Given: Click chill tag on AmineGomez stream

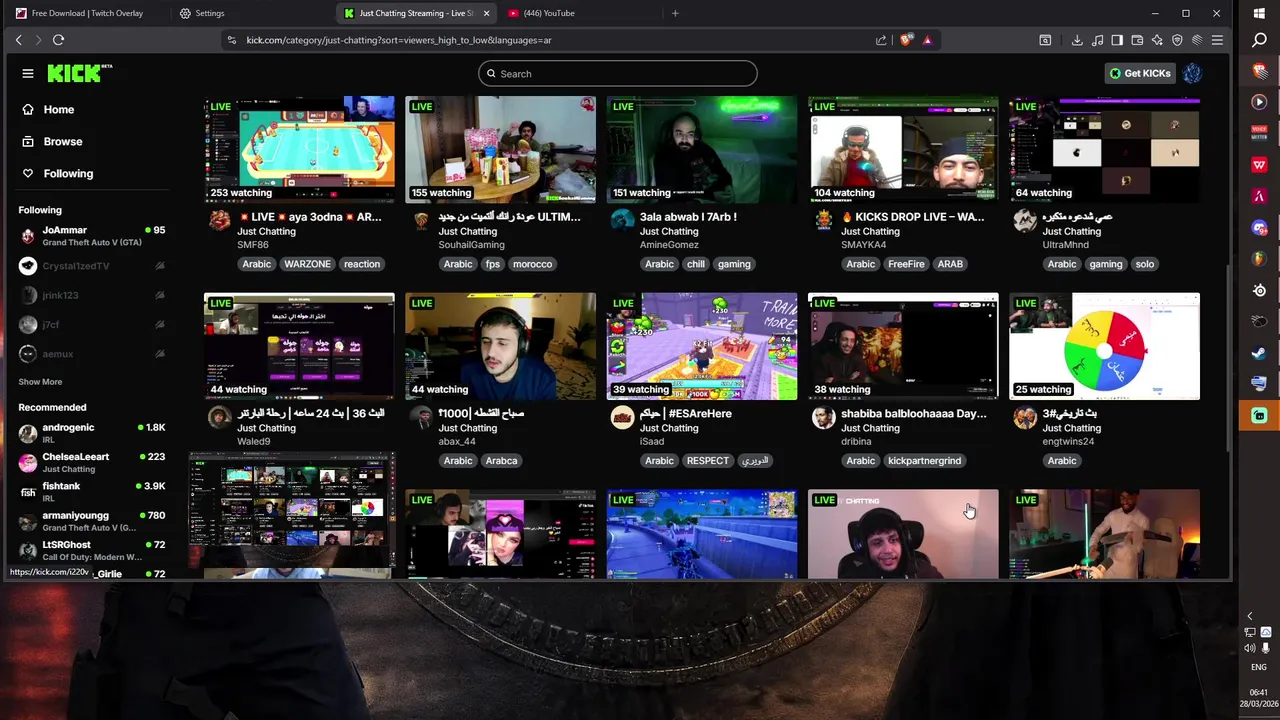Looking at the screenshot, I should click(x=696, y=264).
